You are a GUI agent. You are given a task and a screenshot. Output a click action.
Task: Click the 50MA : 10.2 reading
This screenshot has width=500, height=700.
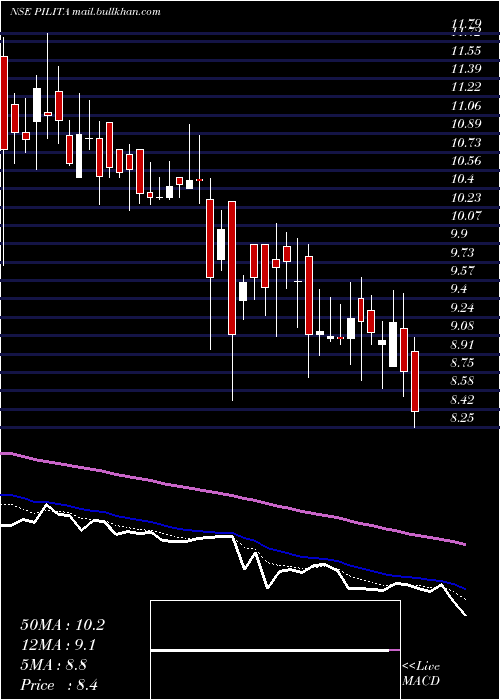coord(62,625)
